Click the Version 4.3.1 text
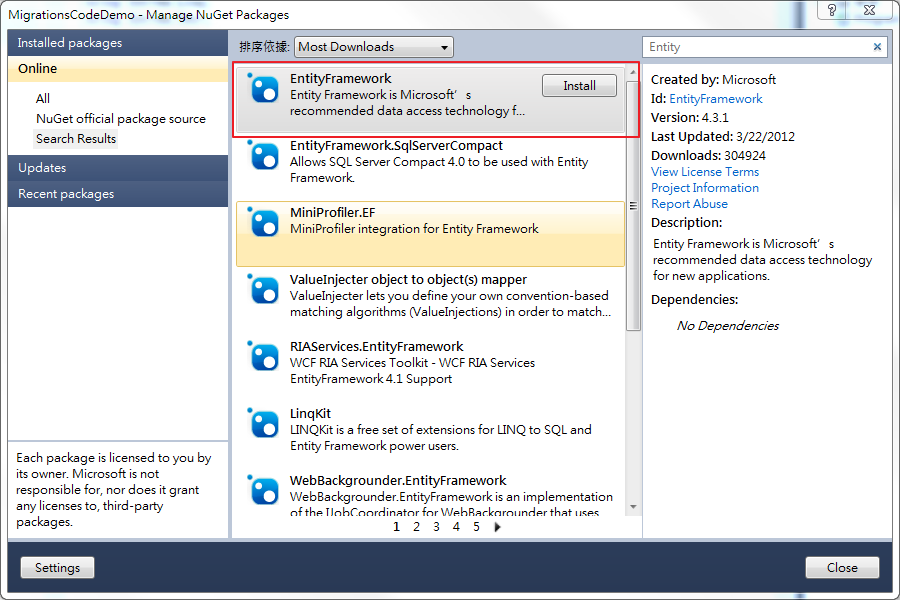Screen dimensions: 900x600 coord(689,118)
